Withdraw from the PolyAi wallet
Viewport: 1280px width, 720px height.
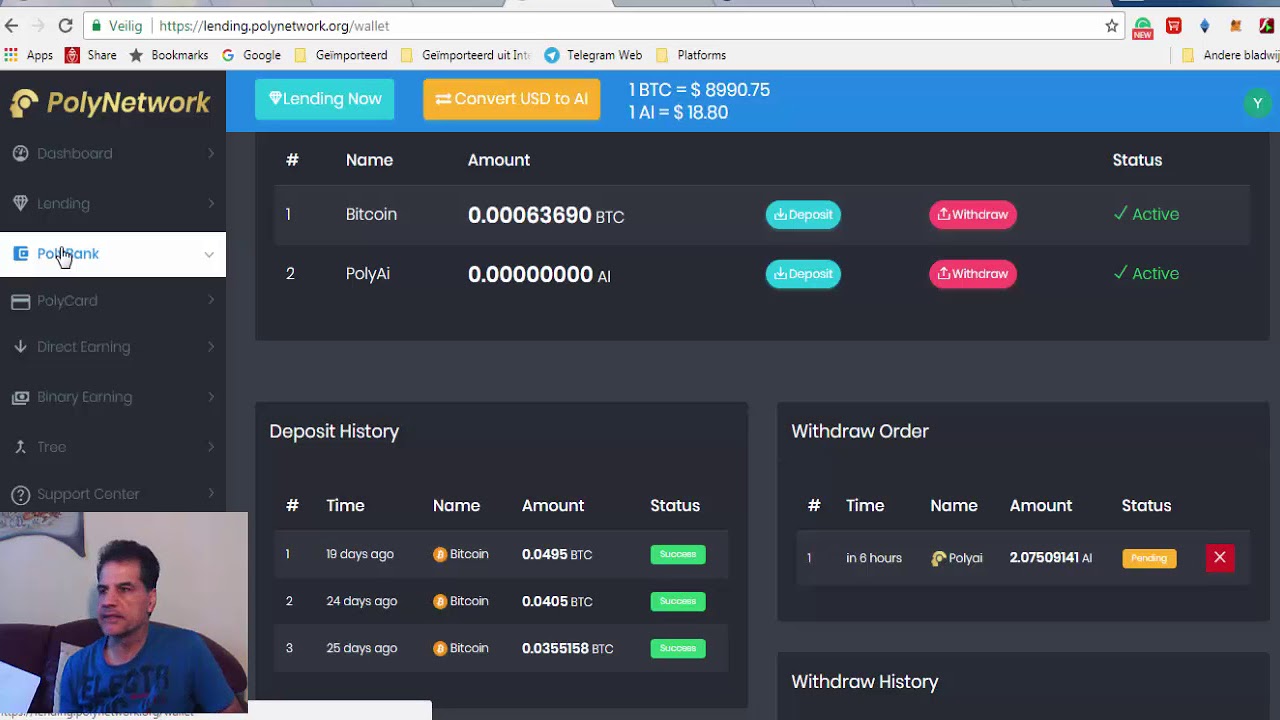coord(973,273)
